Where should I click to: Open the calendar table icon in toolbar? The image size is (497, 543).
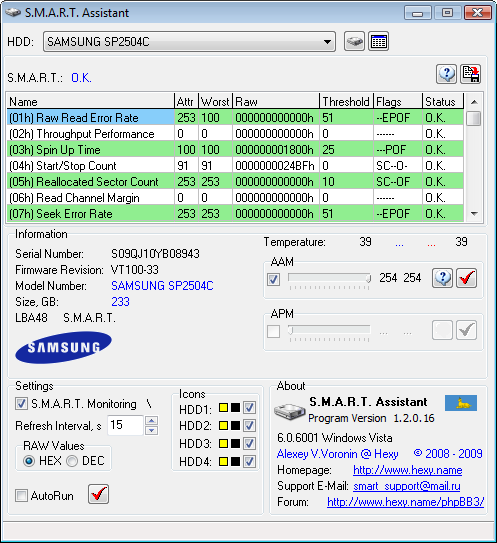[x=378, y=42]
